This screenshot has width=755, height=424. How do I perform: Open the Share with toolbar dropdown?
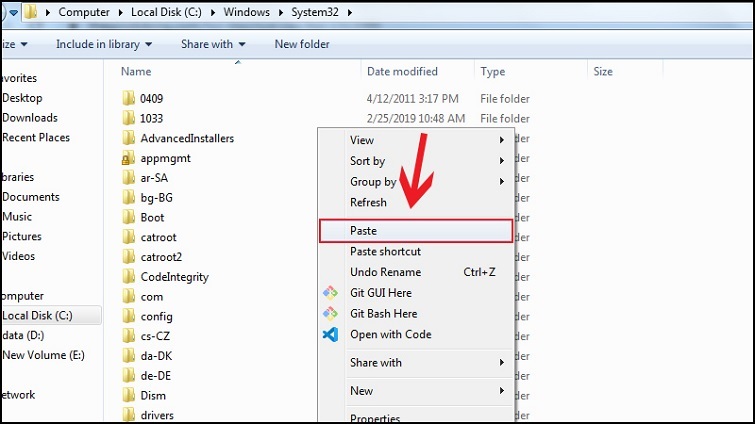tap(212, 44)
